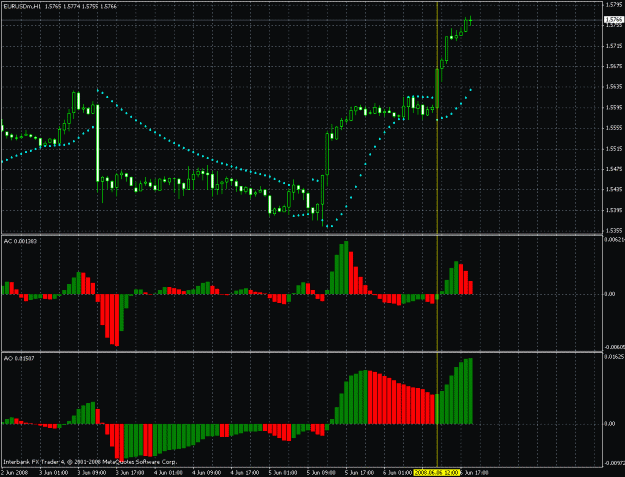Click the 1.5435 price axis label
625x477 pixels.
pyautogui.click(x=614, y=189)
